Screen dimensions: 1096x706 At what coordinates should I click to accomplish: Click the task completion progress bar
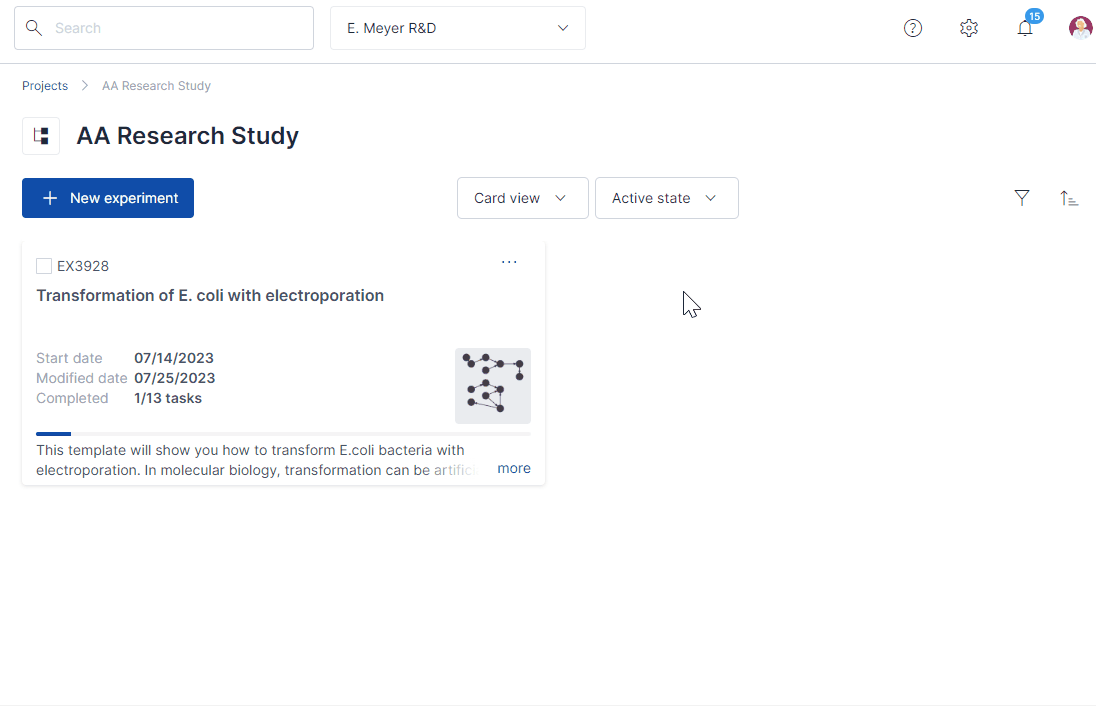pyautogui.click(x=283, y=434)
